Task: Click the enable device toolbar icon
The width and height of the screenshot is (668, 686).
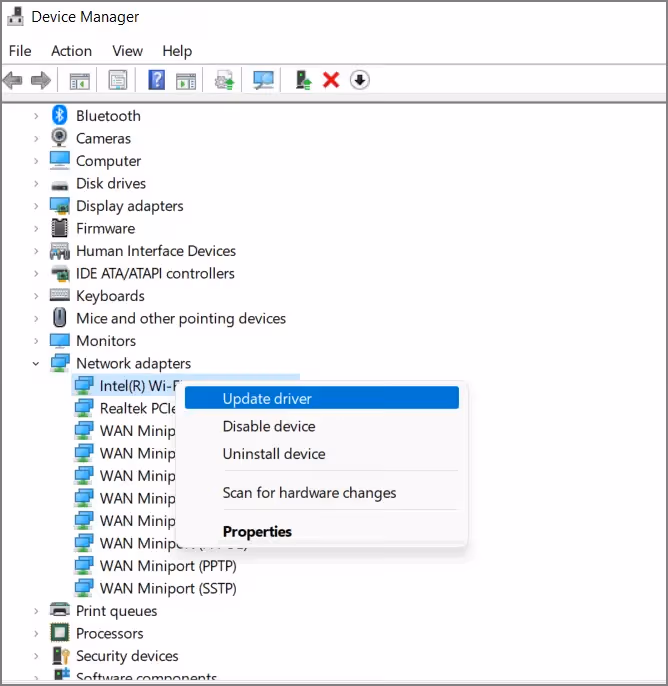Action: click(303, 80)
